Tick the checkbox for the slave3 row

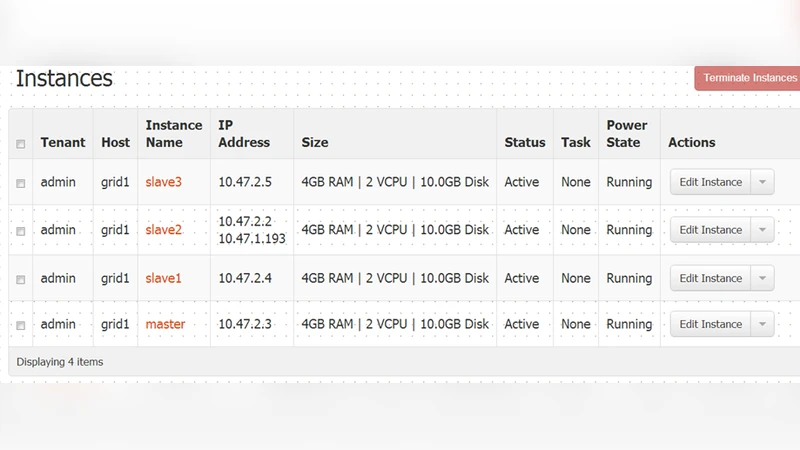pos(21,183)
